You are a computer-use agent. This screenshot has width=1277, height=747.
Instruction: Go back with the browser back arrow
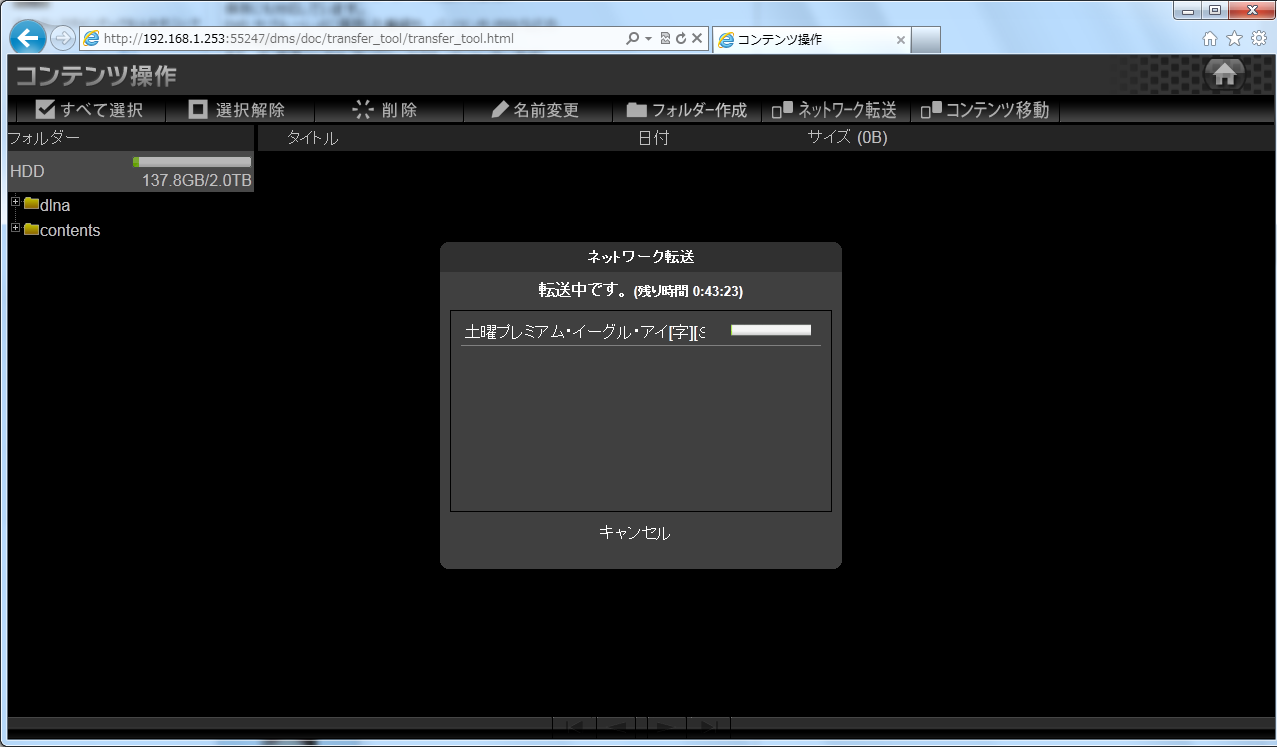(29, 38)
